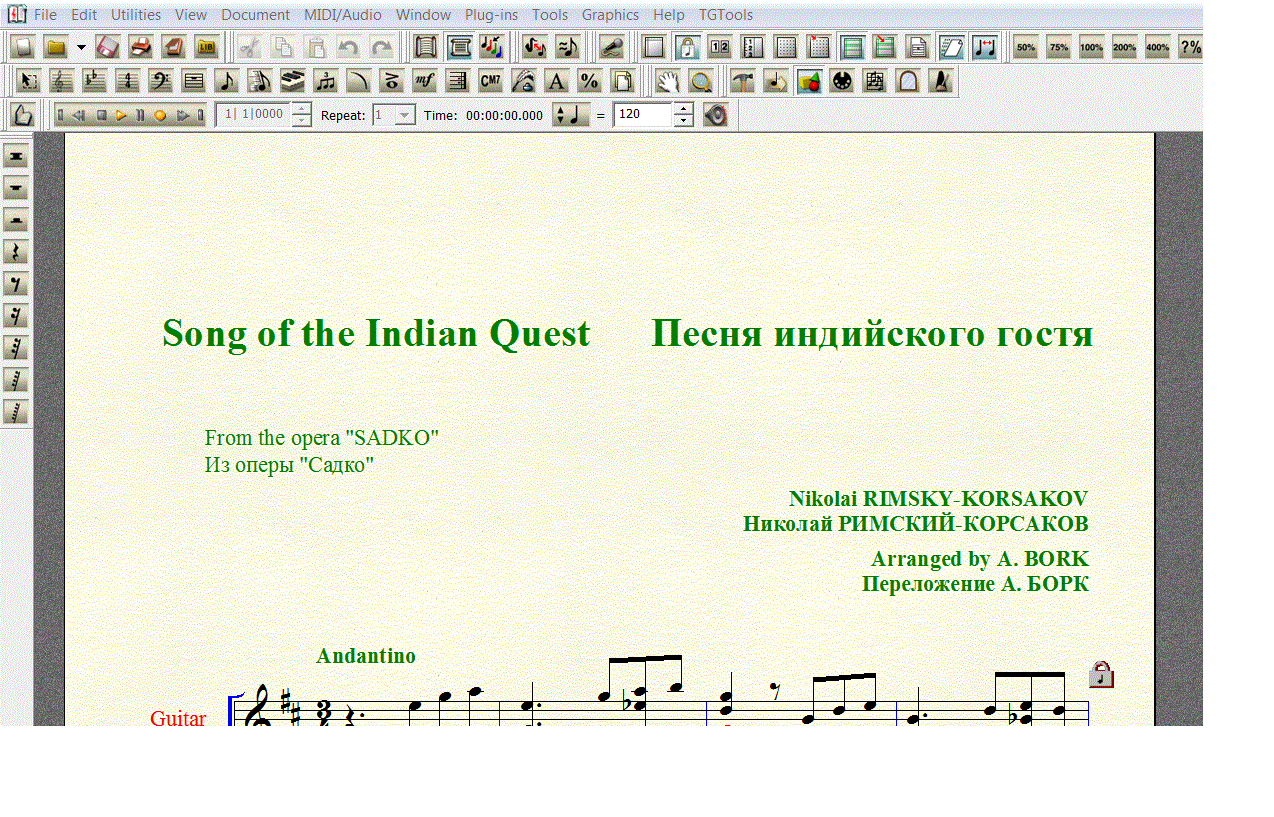Image resolution: width=1274 pixels, height=817 pixels.
Task: Select the Speedy Entry tool
Action: (260, 81)
